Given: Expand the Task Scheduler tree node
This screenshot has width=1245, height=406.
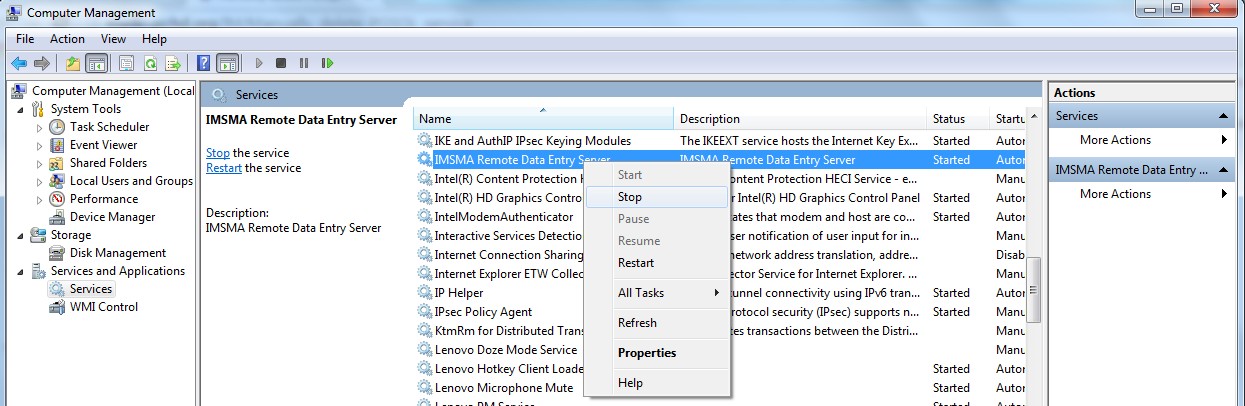Looking at the screenshot, I should click(x=40, y=128).
